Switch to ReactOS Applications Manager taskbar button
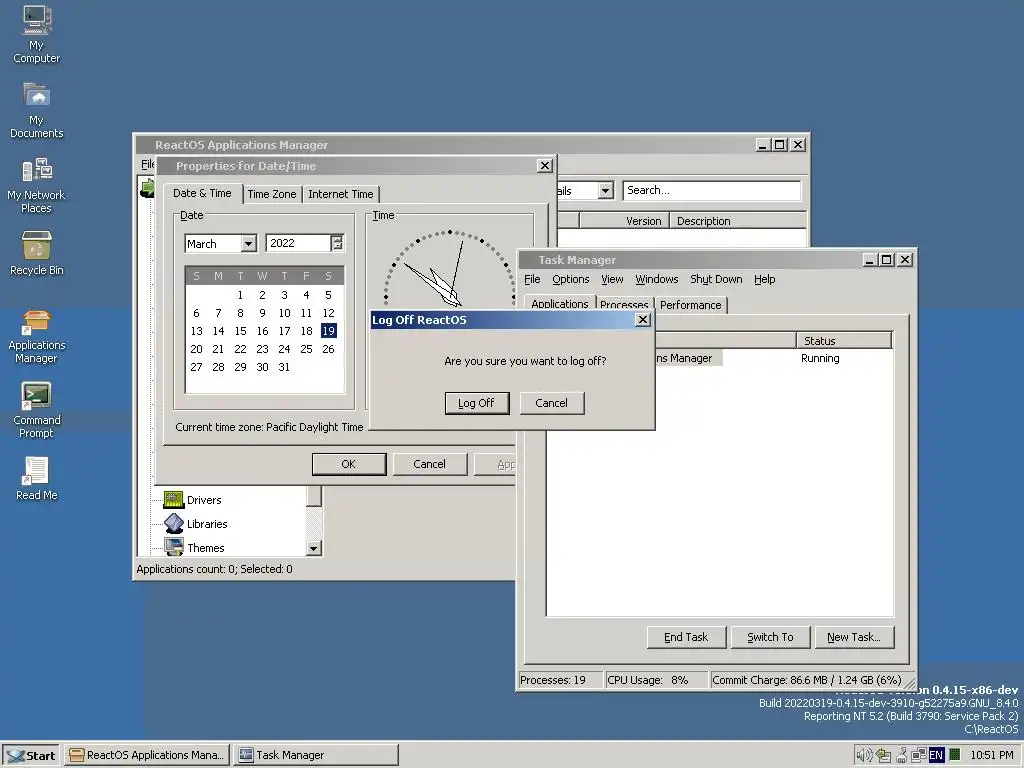The image size is (1024, 768). click(x=147, y=755)
